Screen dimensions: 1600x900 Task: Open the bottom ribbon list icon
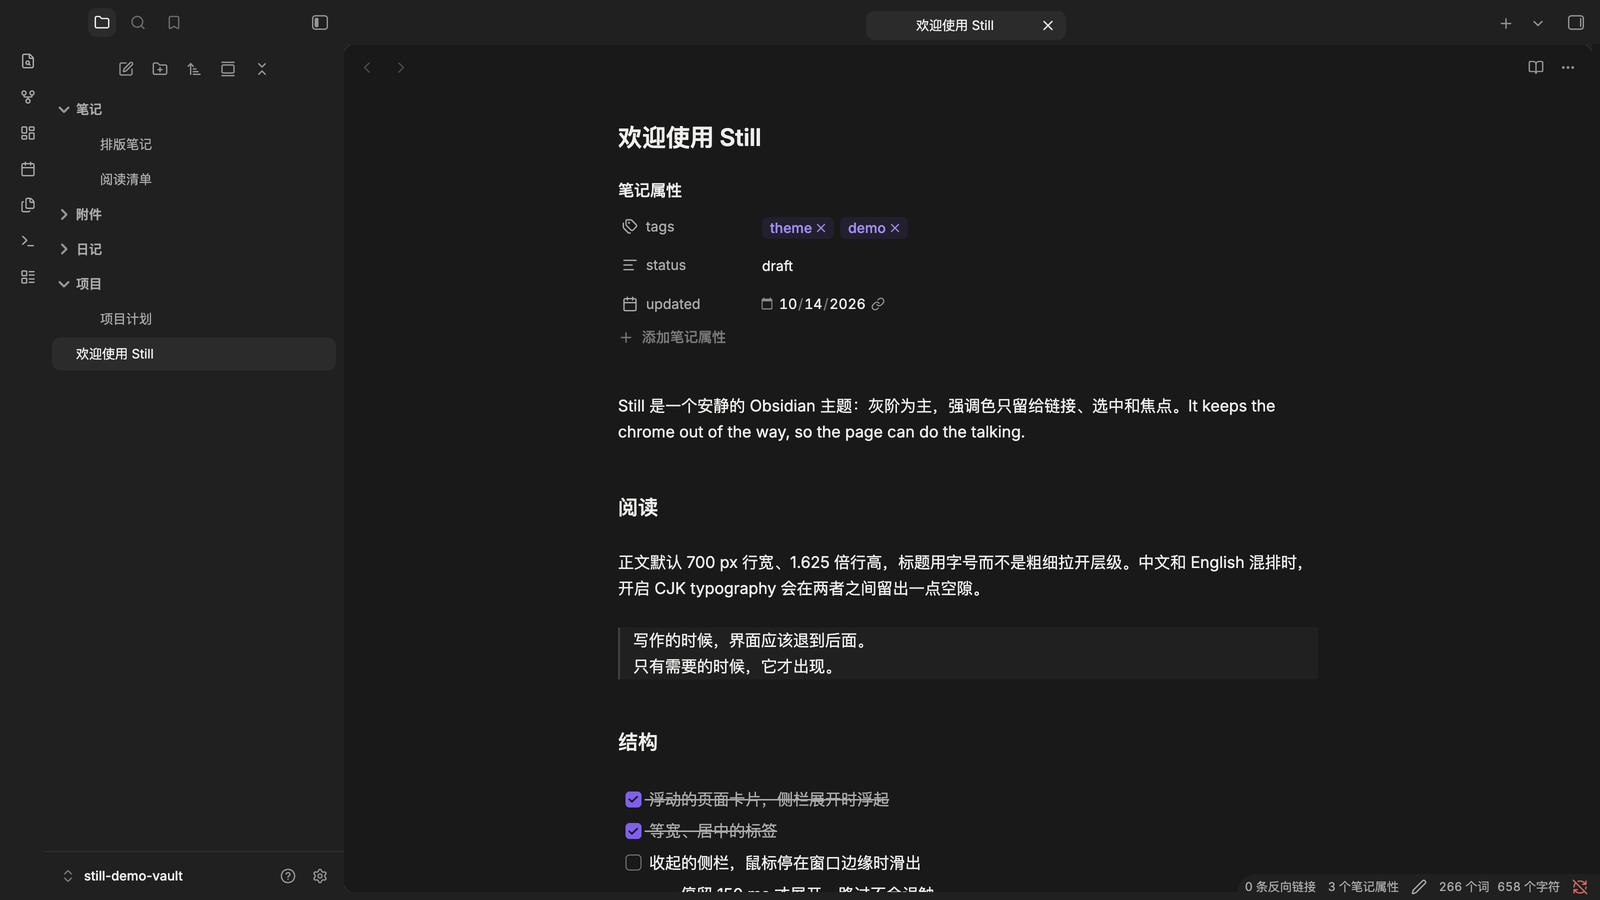pyautogui.click(x=28, y=277)
